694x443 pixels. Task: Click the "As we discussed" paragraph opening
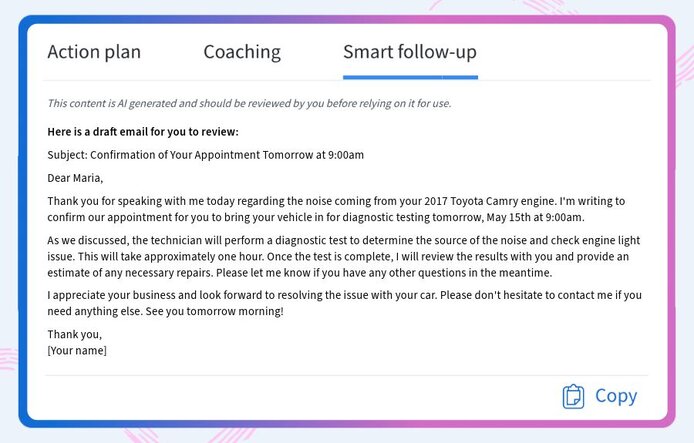(x=92, y=241)
